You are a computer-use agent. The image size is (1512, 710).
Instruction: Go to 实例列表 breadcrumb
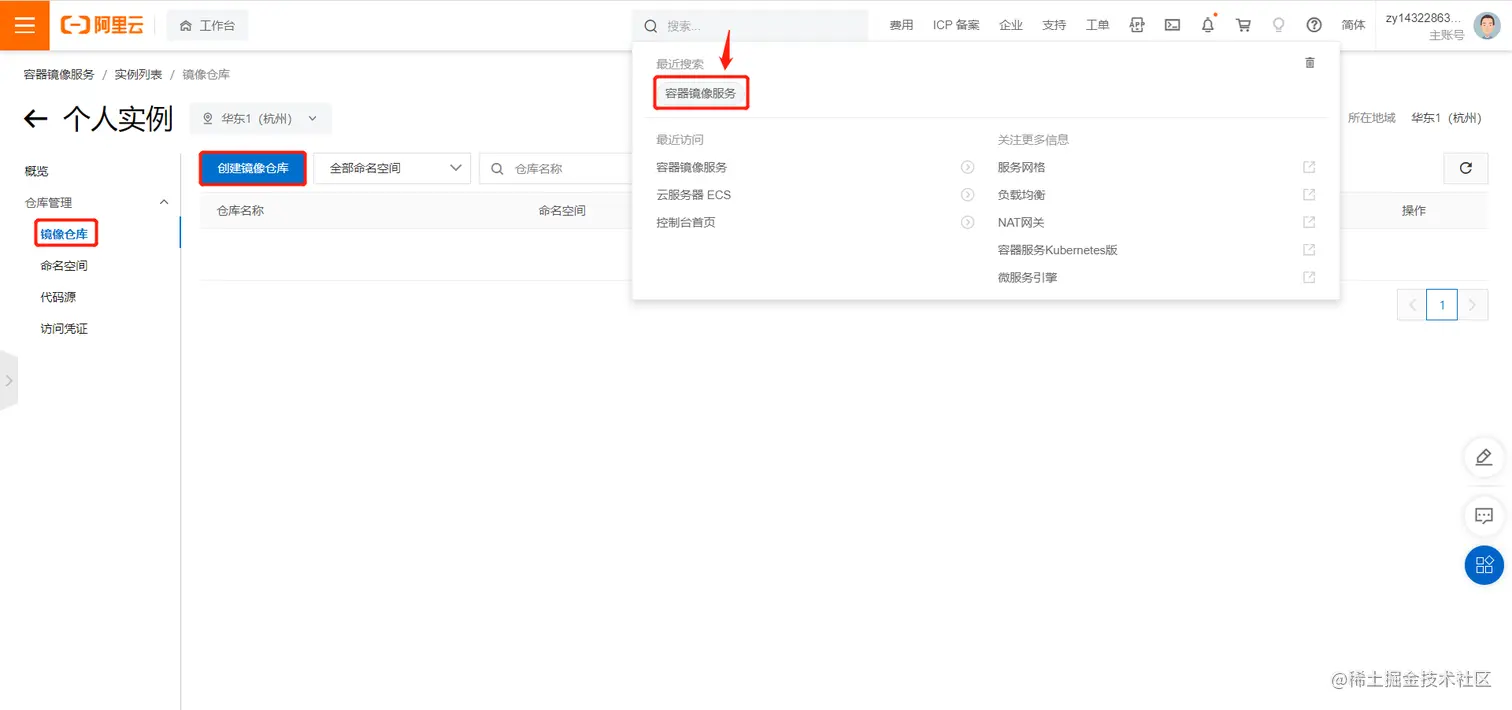[x=138, y=75]
